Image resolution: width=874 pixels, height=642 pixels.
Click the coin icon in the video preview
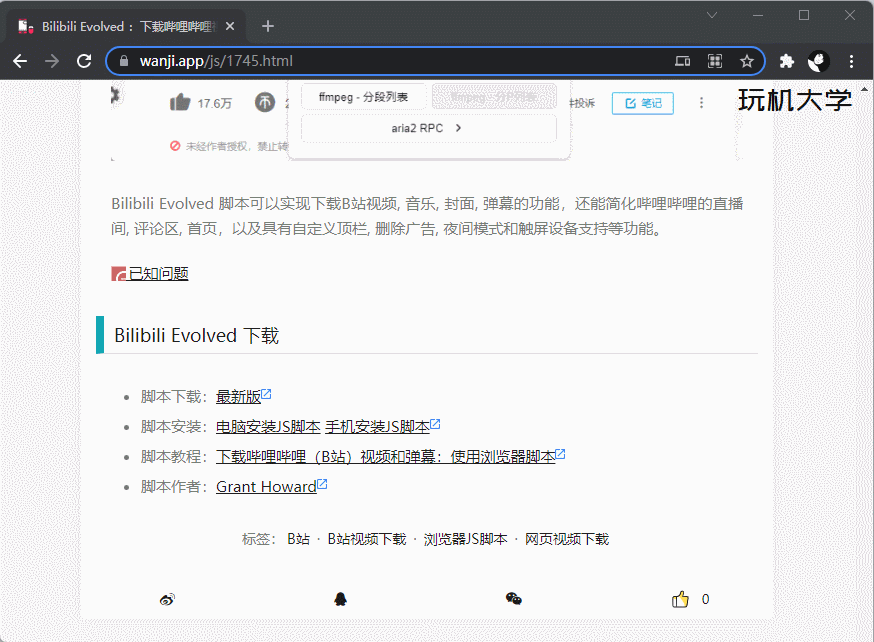point(265,103)
